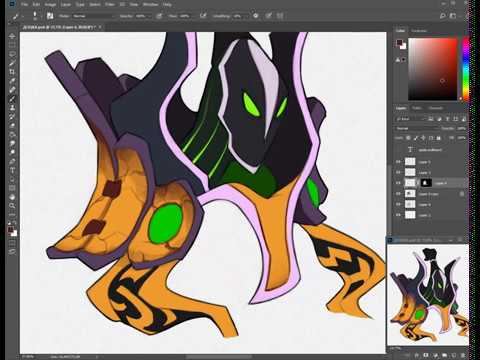Open the Filter menu
The width and height of the screenshot is (480, 360).
[x=110, y=5]
